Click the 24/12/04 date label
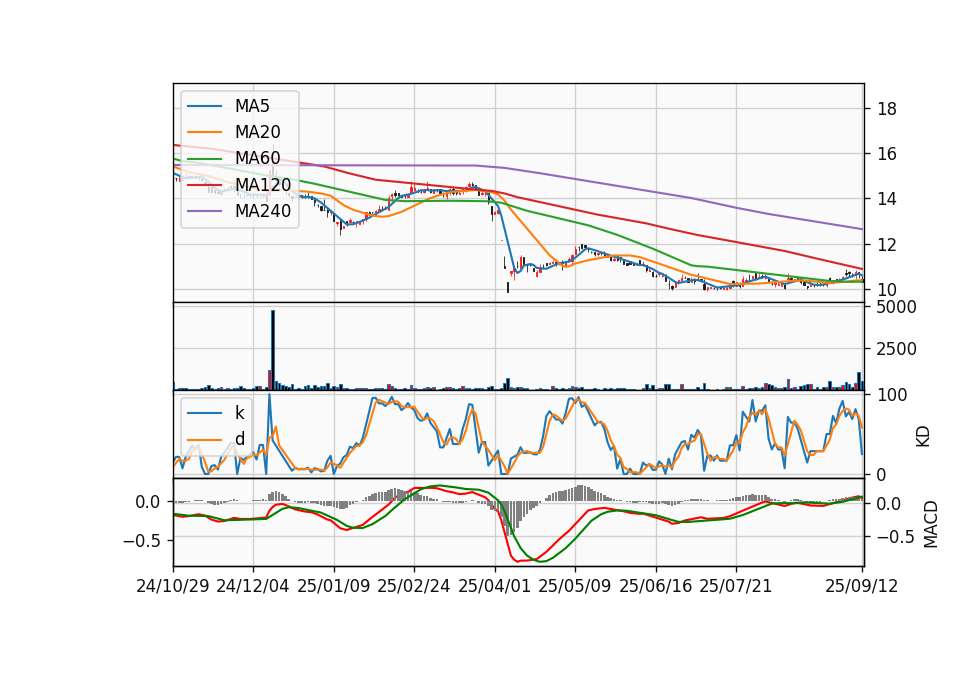Screen dimensions: 960x690 tap(253, 586)
